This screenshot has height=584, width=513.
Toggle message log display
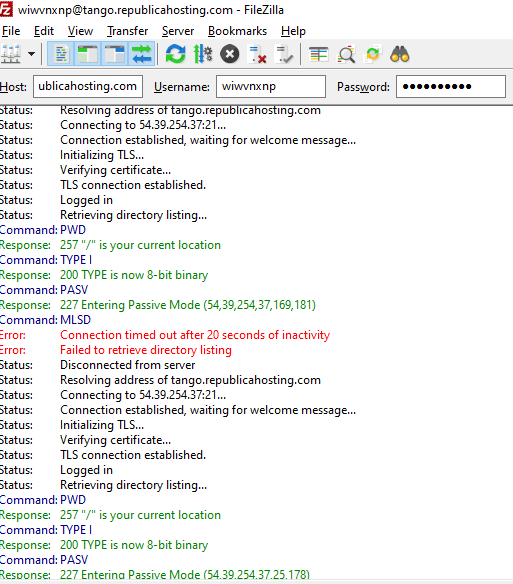(61, 54)
